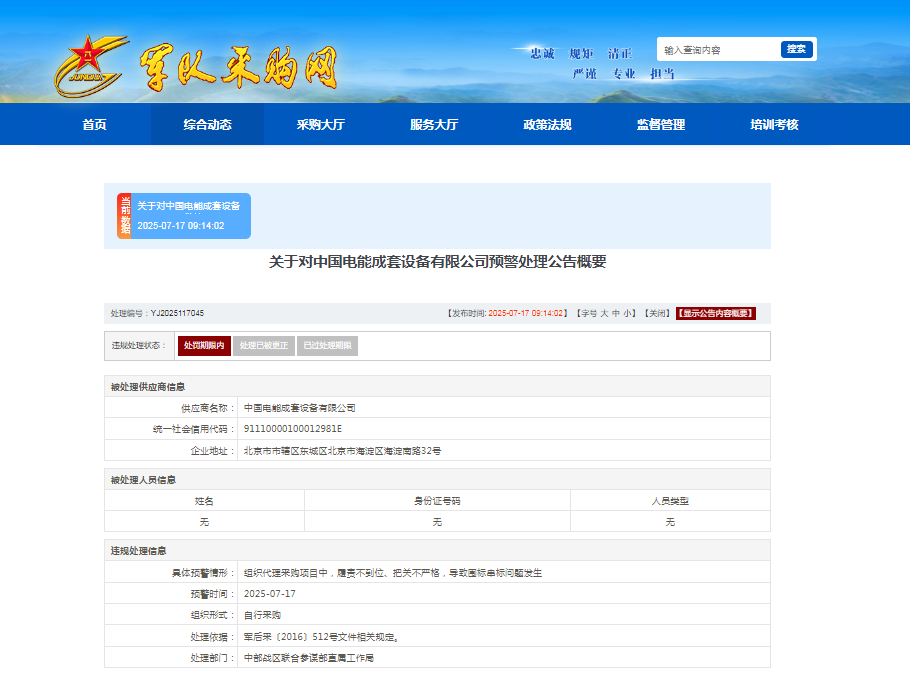Viewport: 910px width, 692px height.
Task: Click the 军队采购网 emblem logo
Action: click(x=92, y=67)
